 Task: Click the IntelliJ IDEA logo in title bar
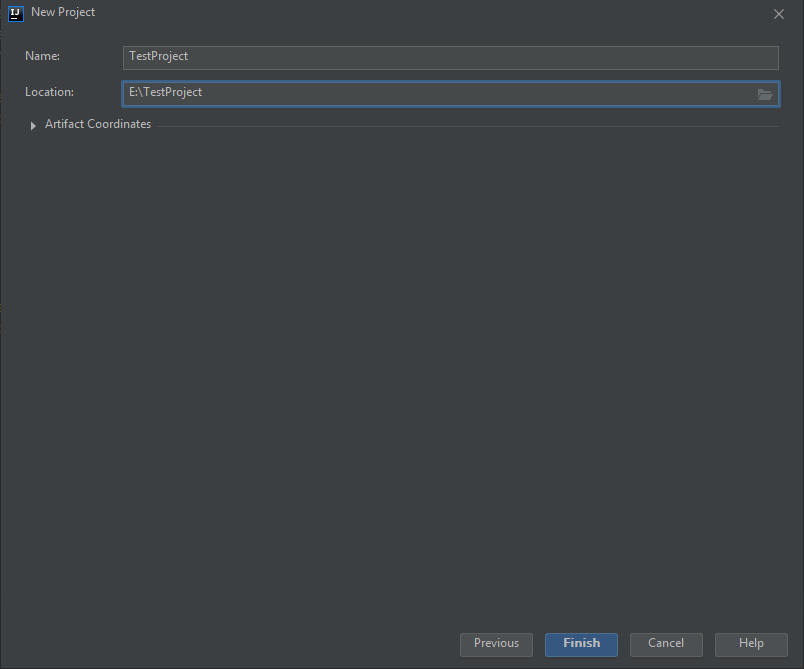(15, 13)
